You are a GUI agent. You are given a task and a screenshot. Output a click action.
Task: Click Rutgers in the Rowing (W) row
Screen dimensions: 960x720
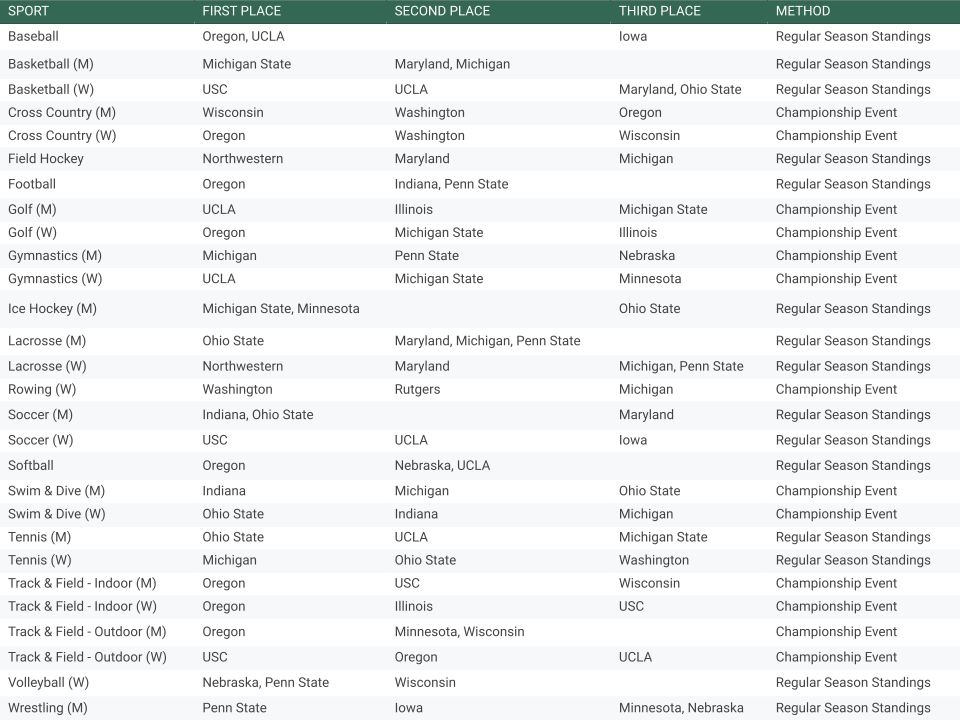click(x=417, y=389)
